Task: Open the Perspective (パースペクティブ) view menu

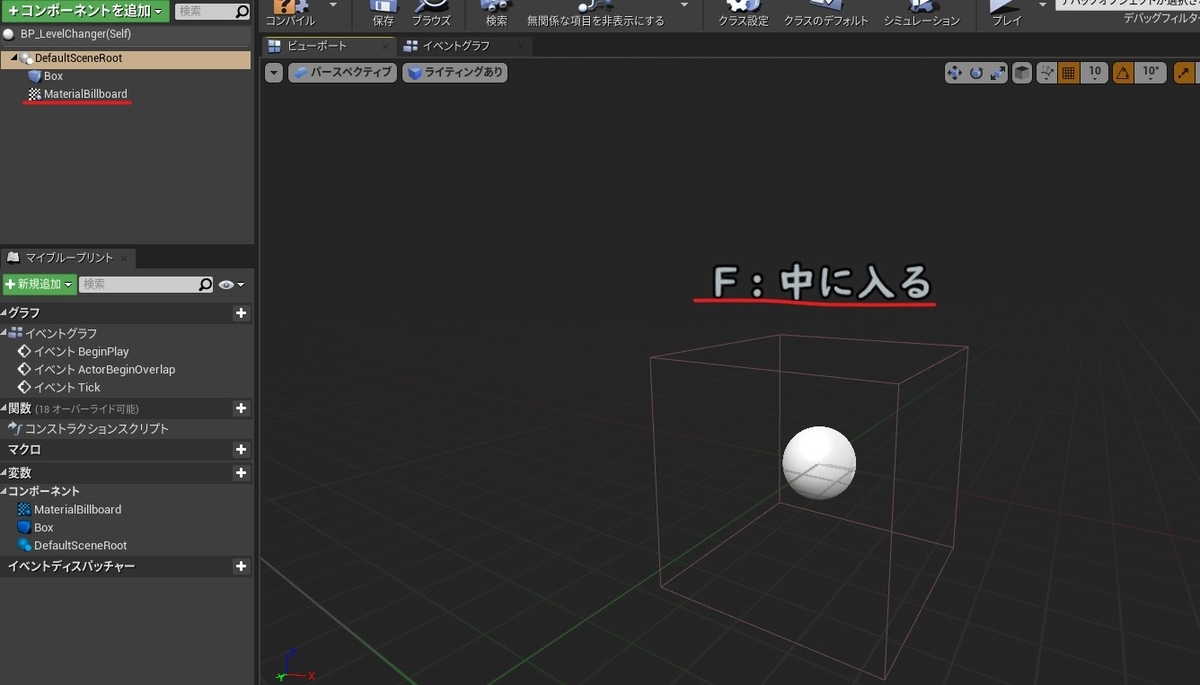Action: 343,73
